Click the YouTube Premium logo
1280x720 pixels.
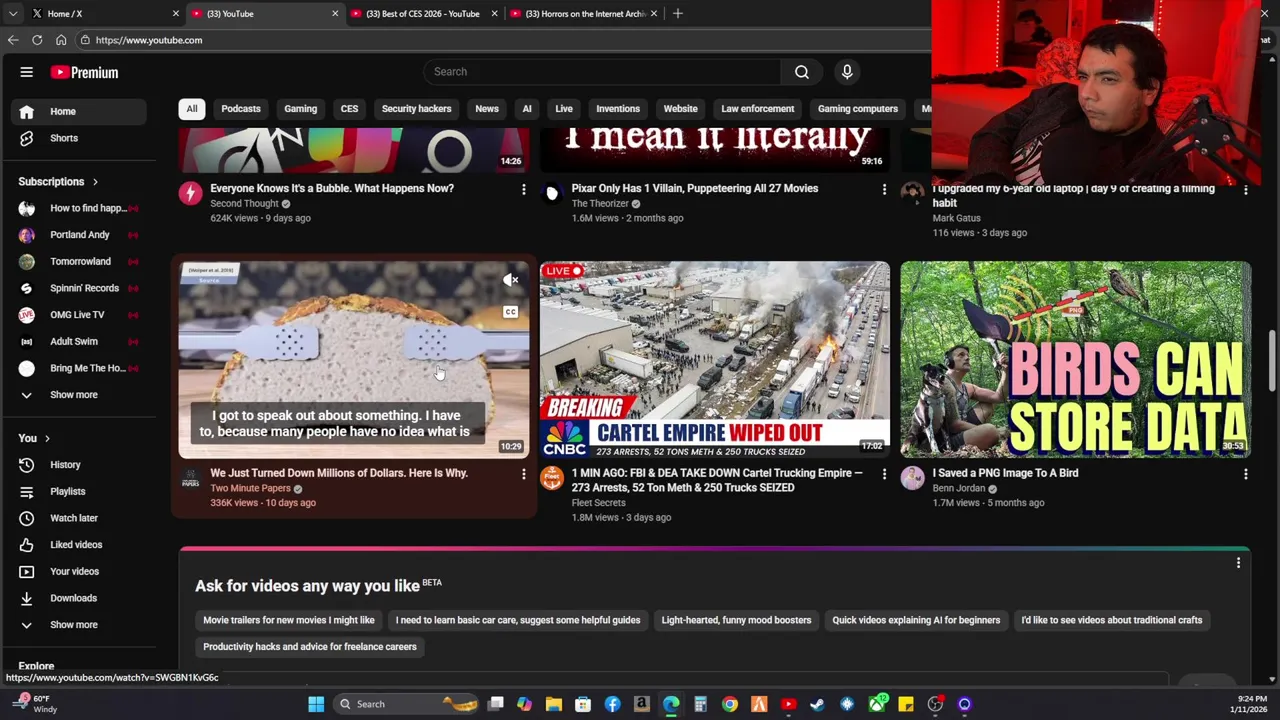[85, 72]
